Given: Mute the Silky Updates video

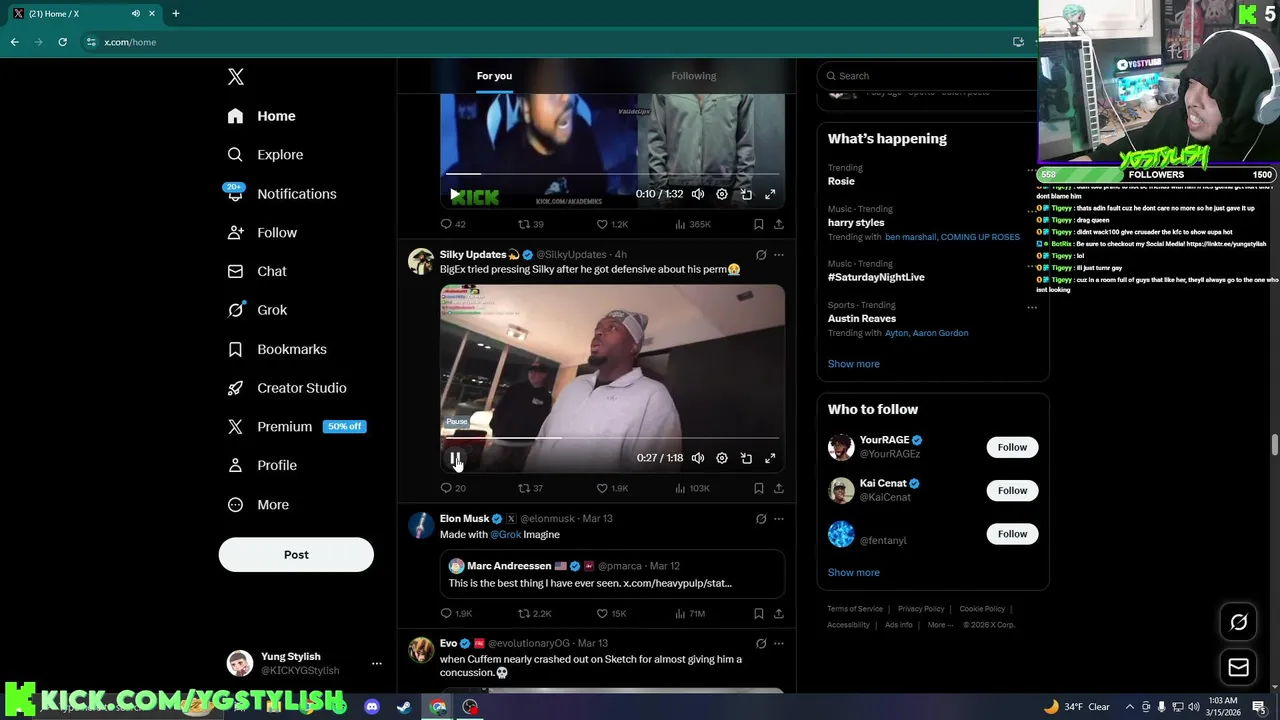Looking at the screenshot, I should pyautogui.click(x=698, y=458).
